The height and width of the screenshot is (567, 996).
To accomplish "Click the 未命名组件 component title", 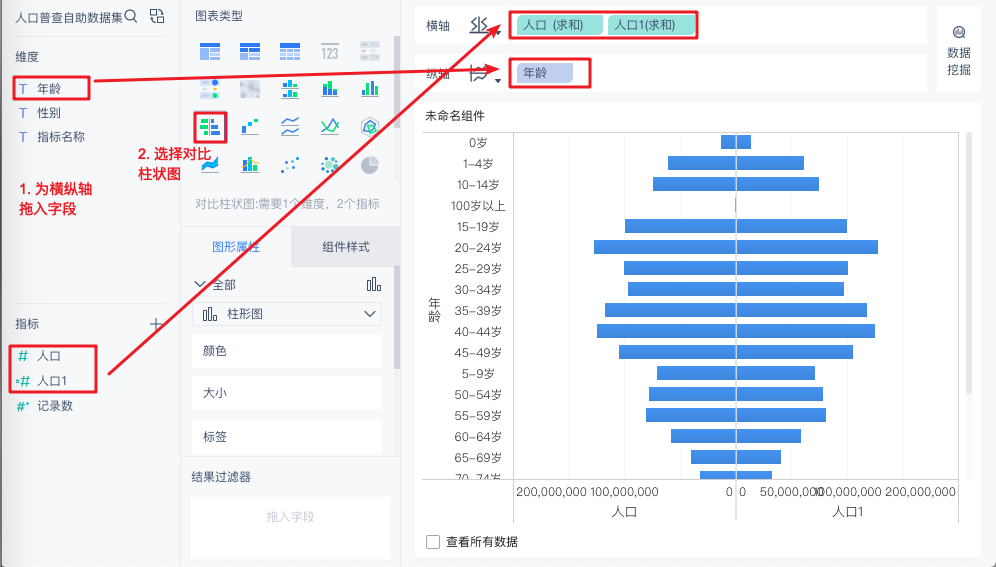I will click(x=455, y=116).
